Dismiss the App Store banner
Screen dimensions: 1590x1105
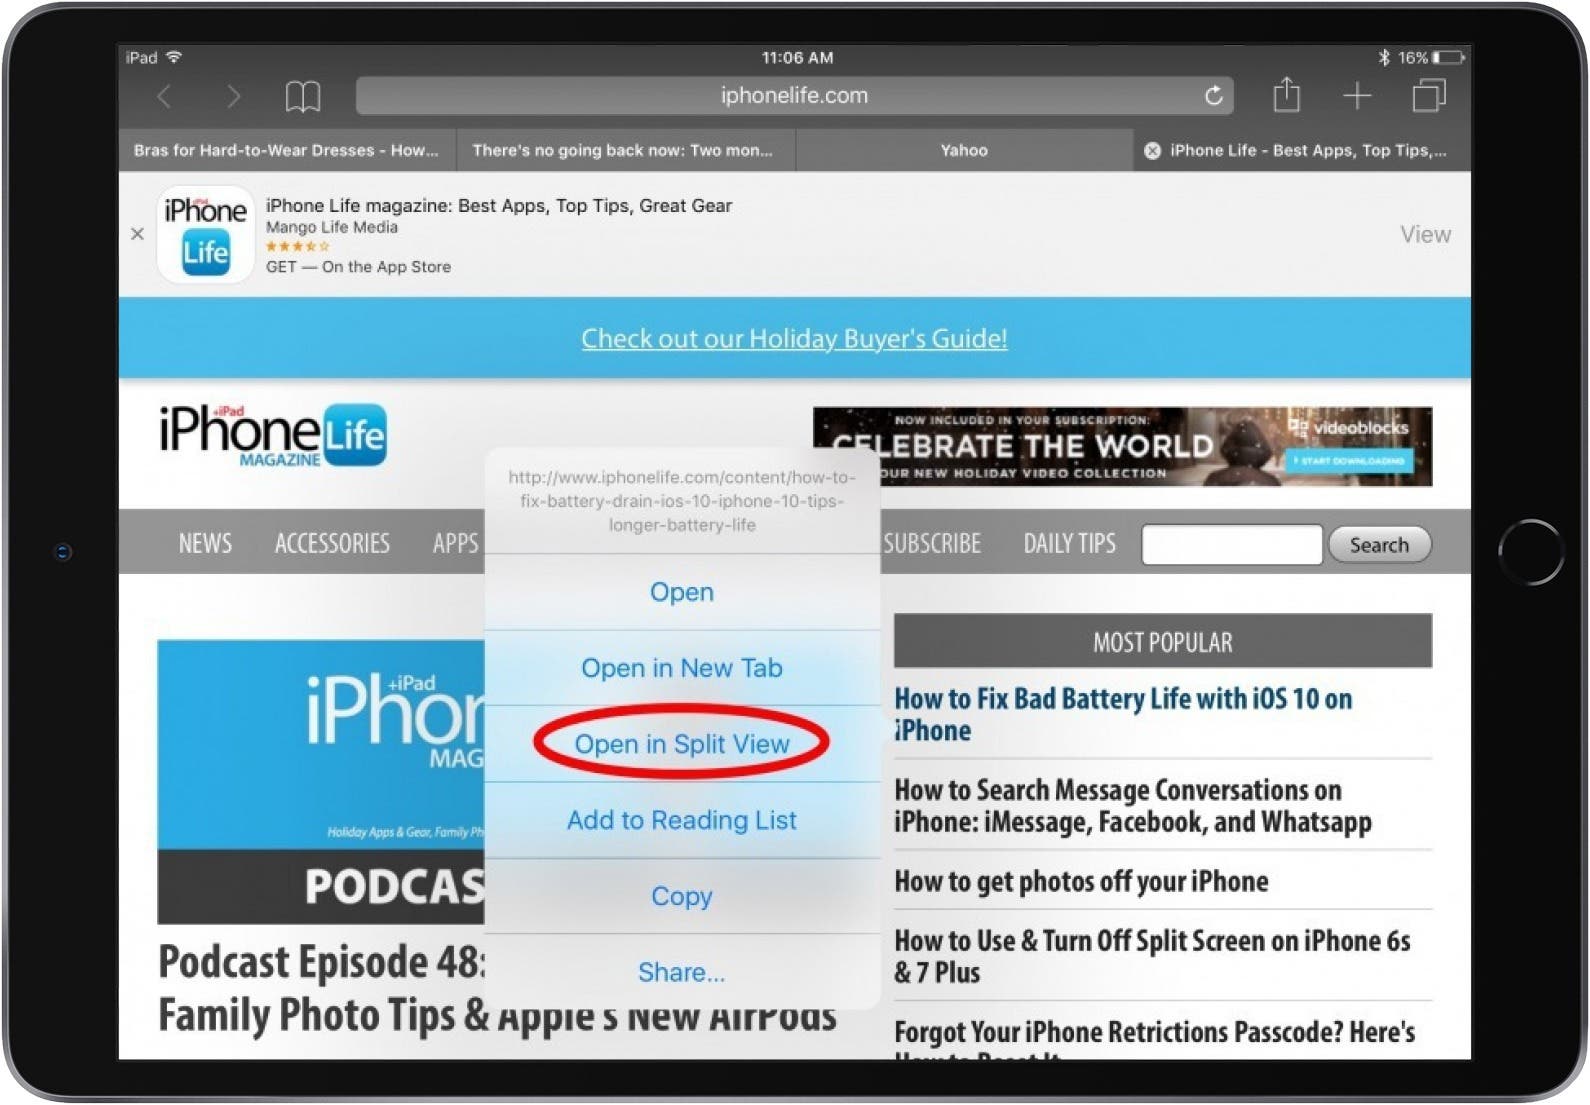click(138, 234)
